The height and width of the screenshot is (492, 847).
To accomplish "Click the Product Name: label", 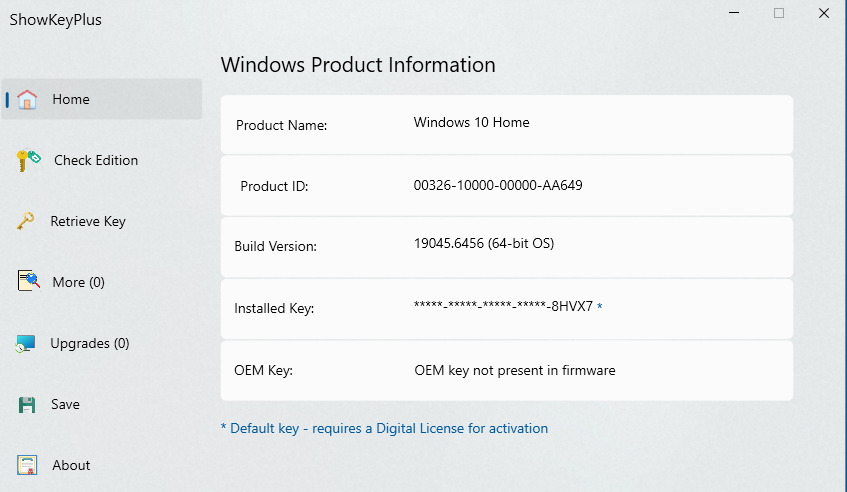I will 281,126.
